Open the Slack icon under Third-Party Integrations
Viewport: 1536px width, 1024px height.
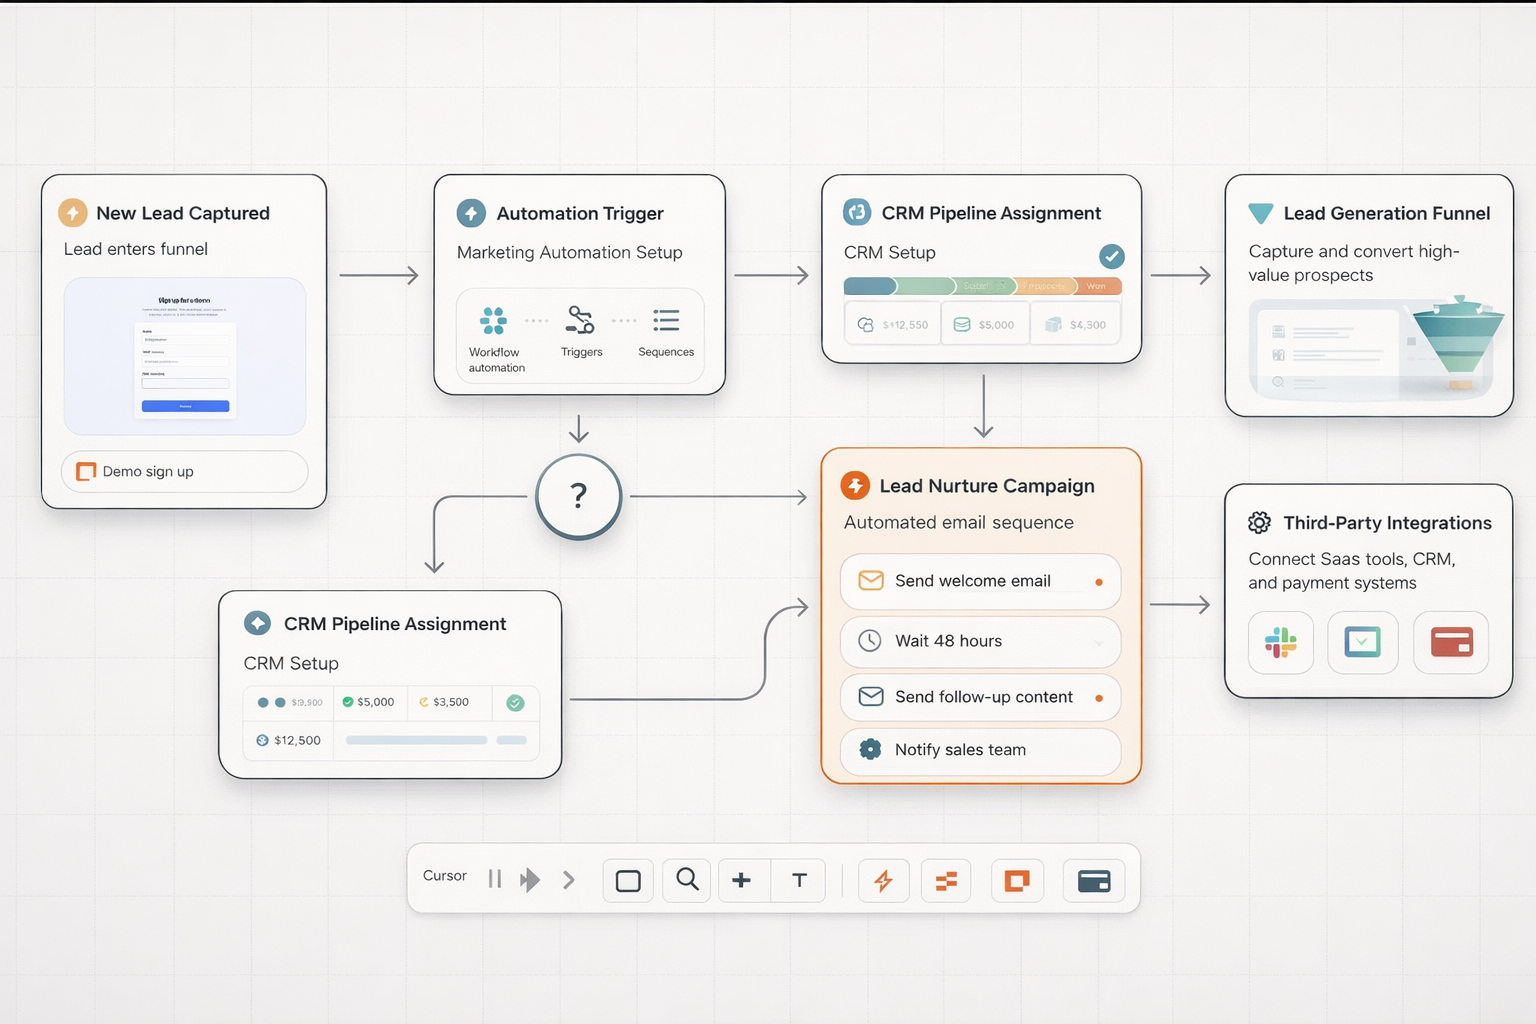1281,643
